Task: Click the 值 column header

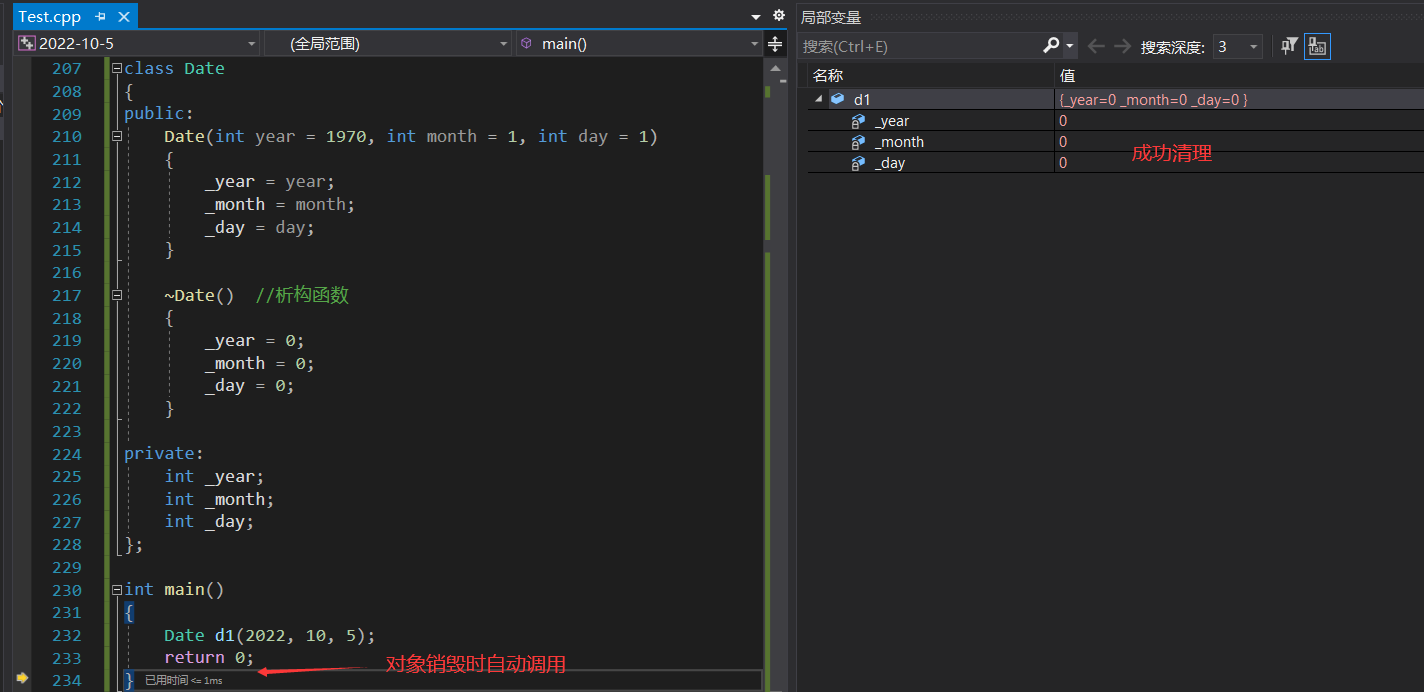Action: point(1068,76)
